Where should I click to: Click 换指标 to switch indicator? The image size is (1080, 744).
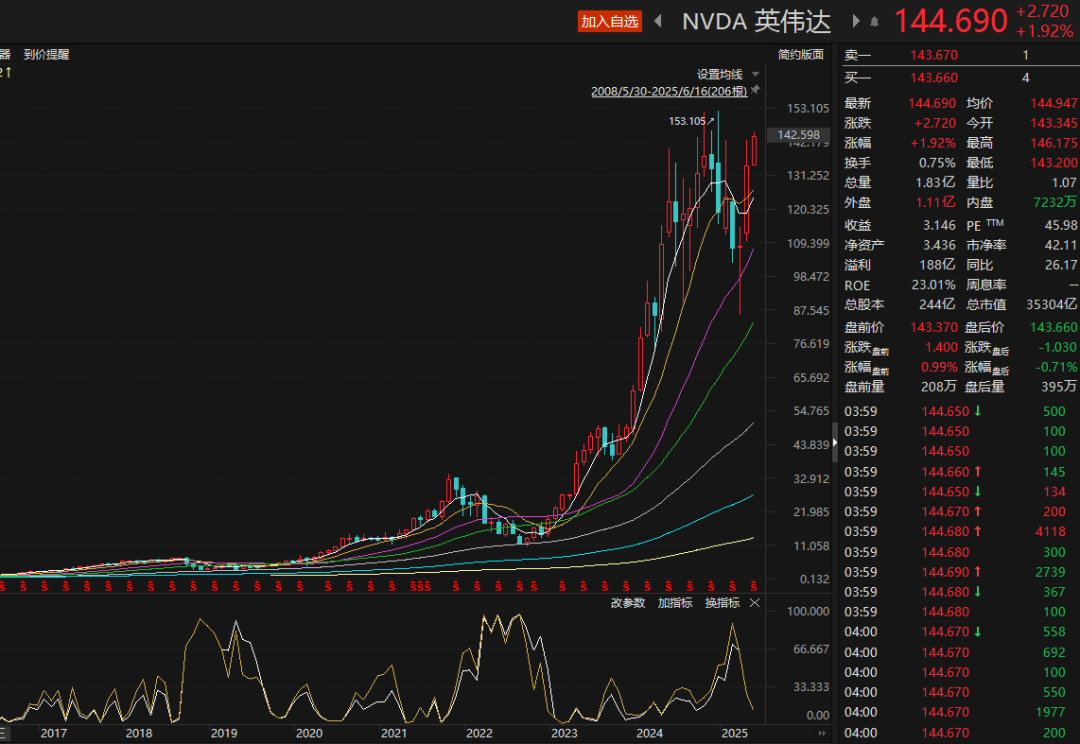pos(722,603)
